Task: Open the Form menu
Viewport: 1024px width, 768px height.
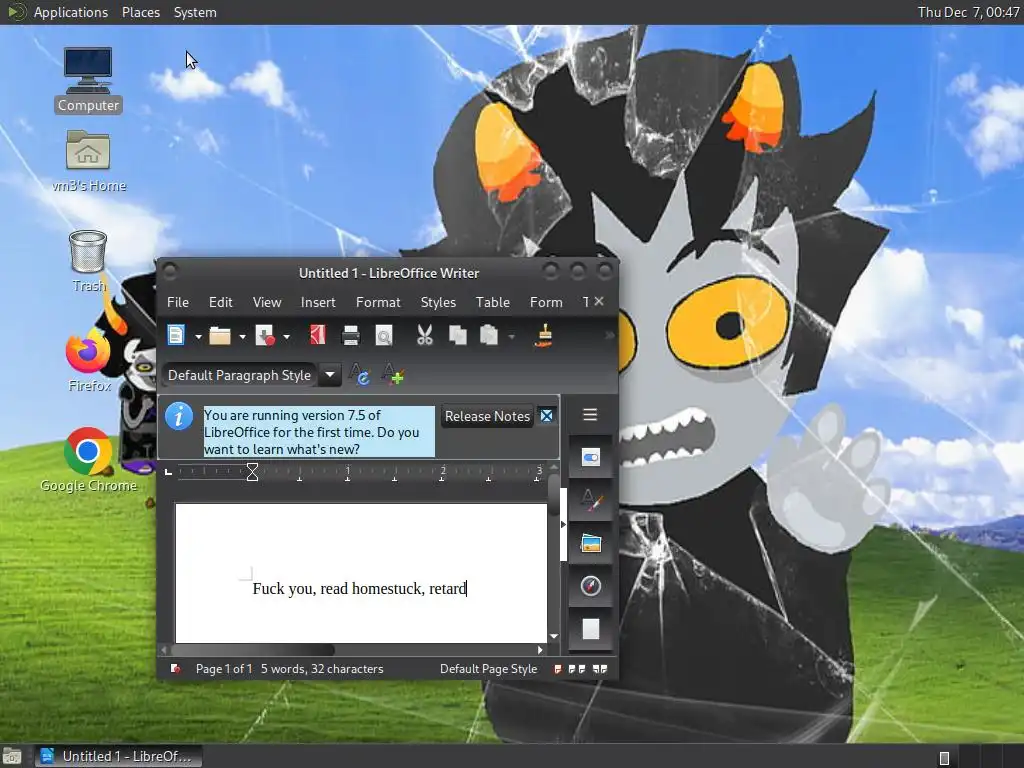Action: click(x=546, y=302)
